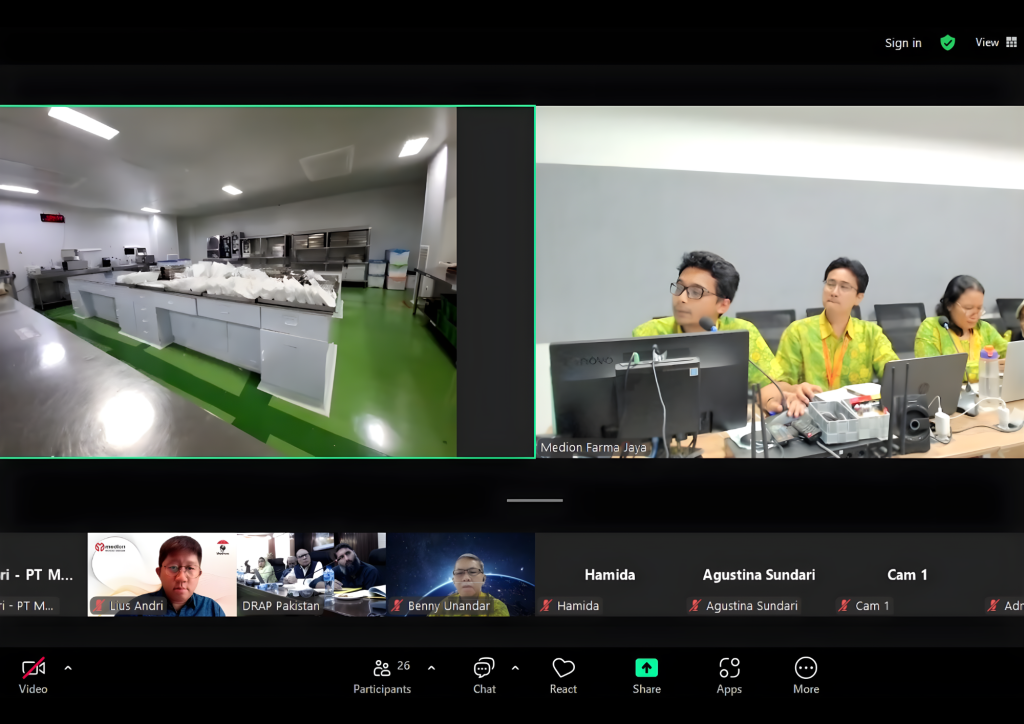Click the green encryption shield icon
This screenshot has height=724, width=1024.
click(947, 43)
